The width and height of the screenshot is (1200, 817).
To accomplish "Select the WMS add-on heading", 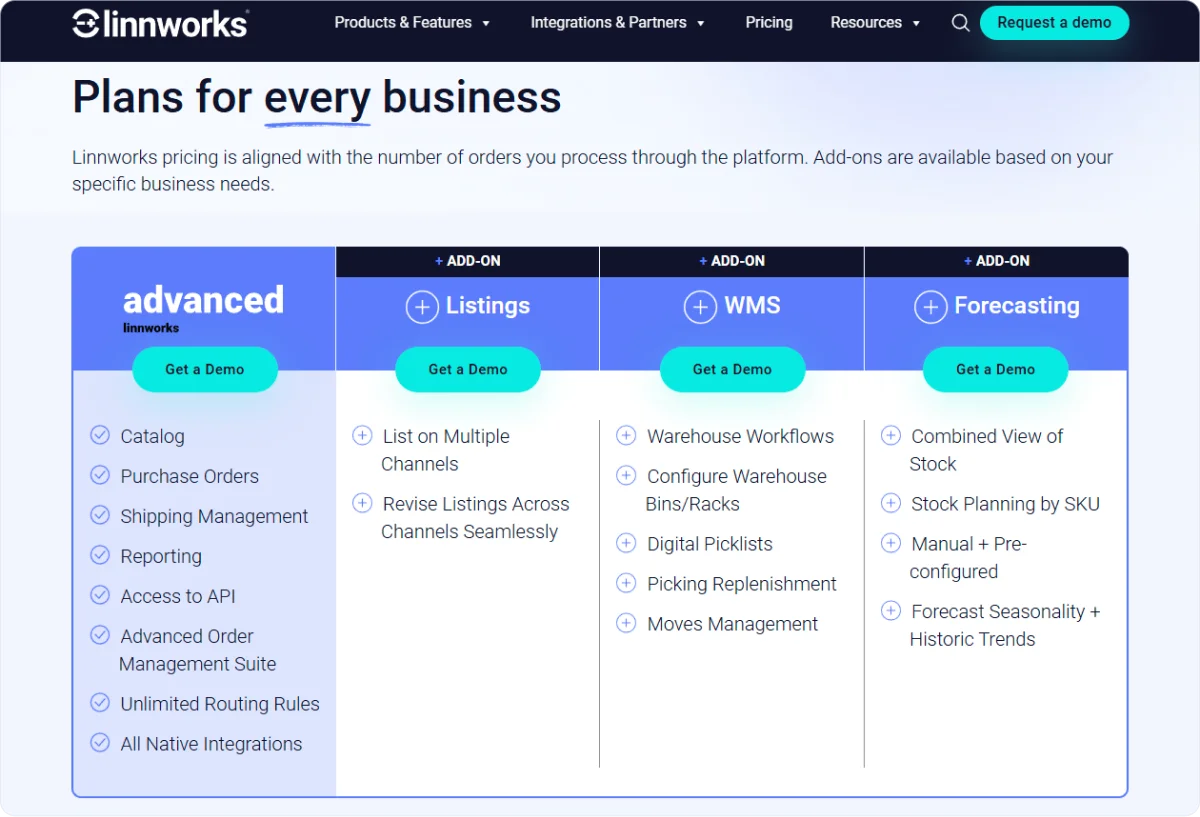I will 752,306.
